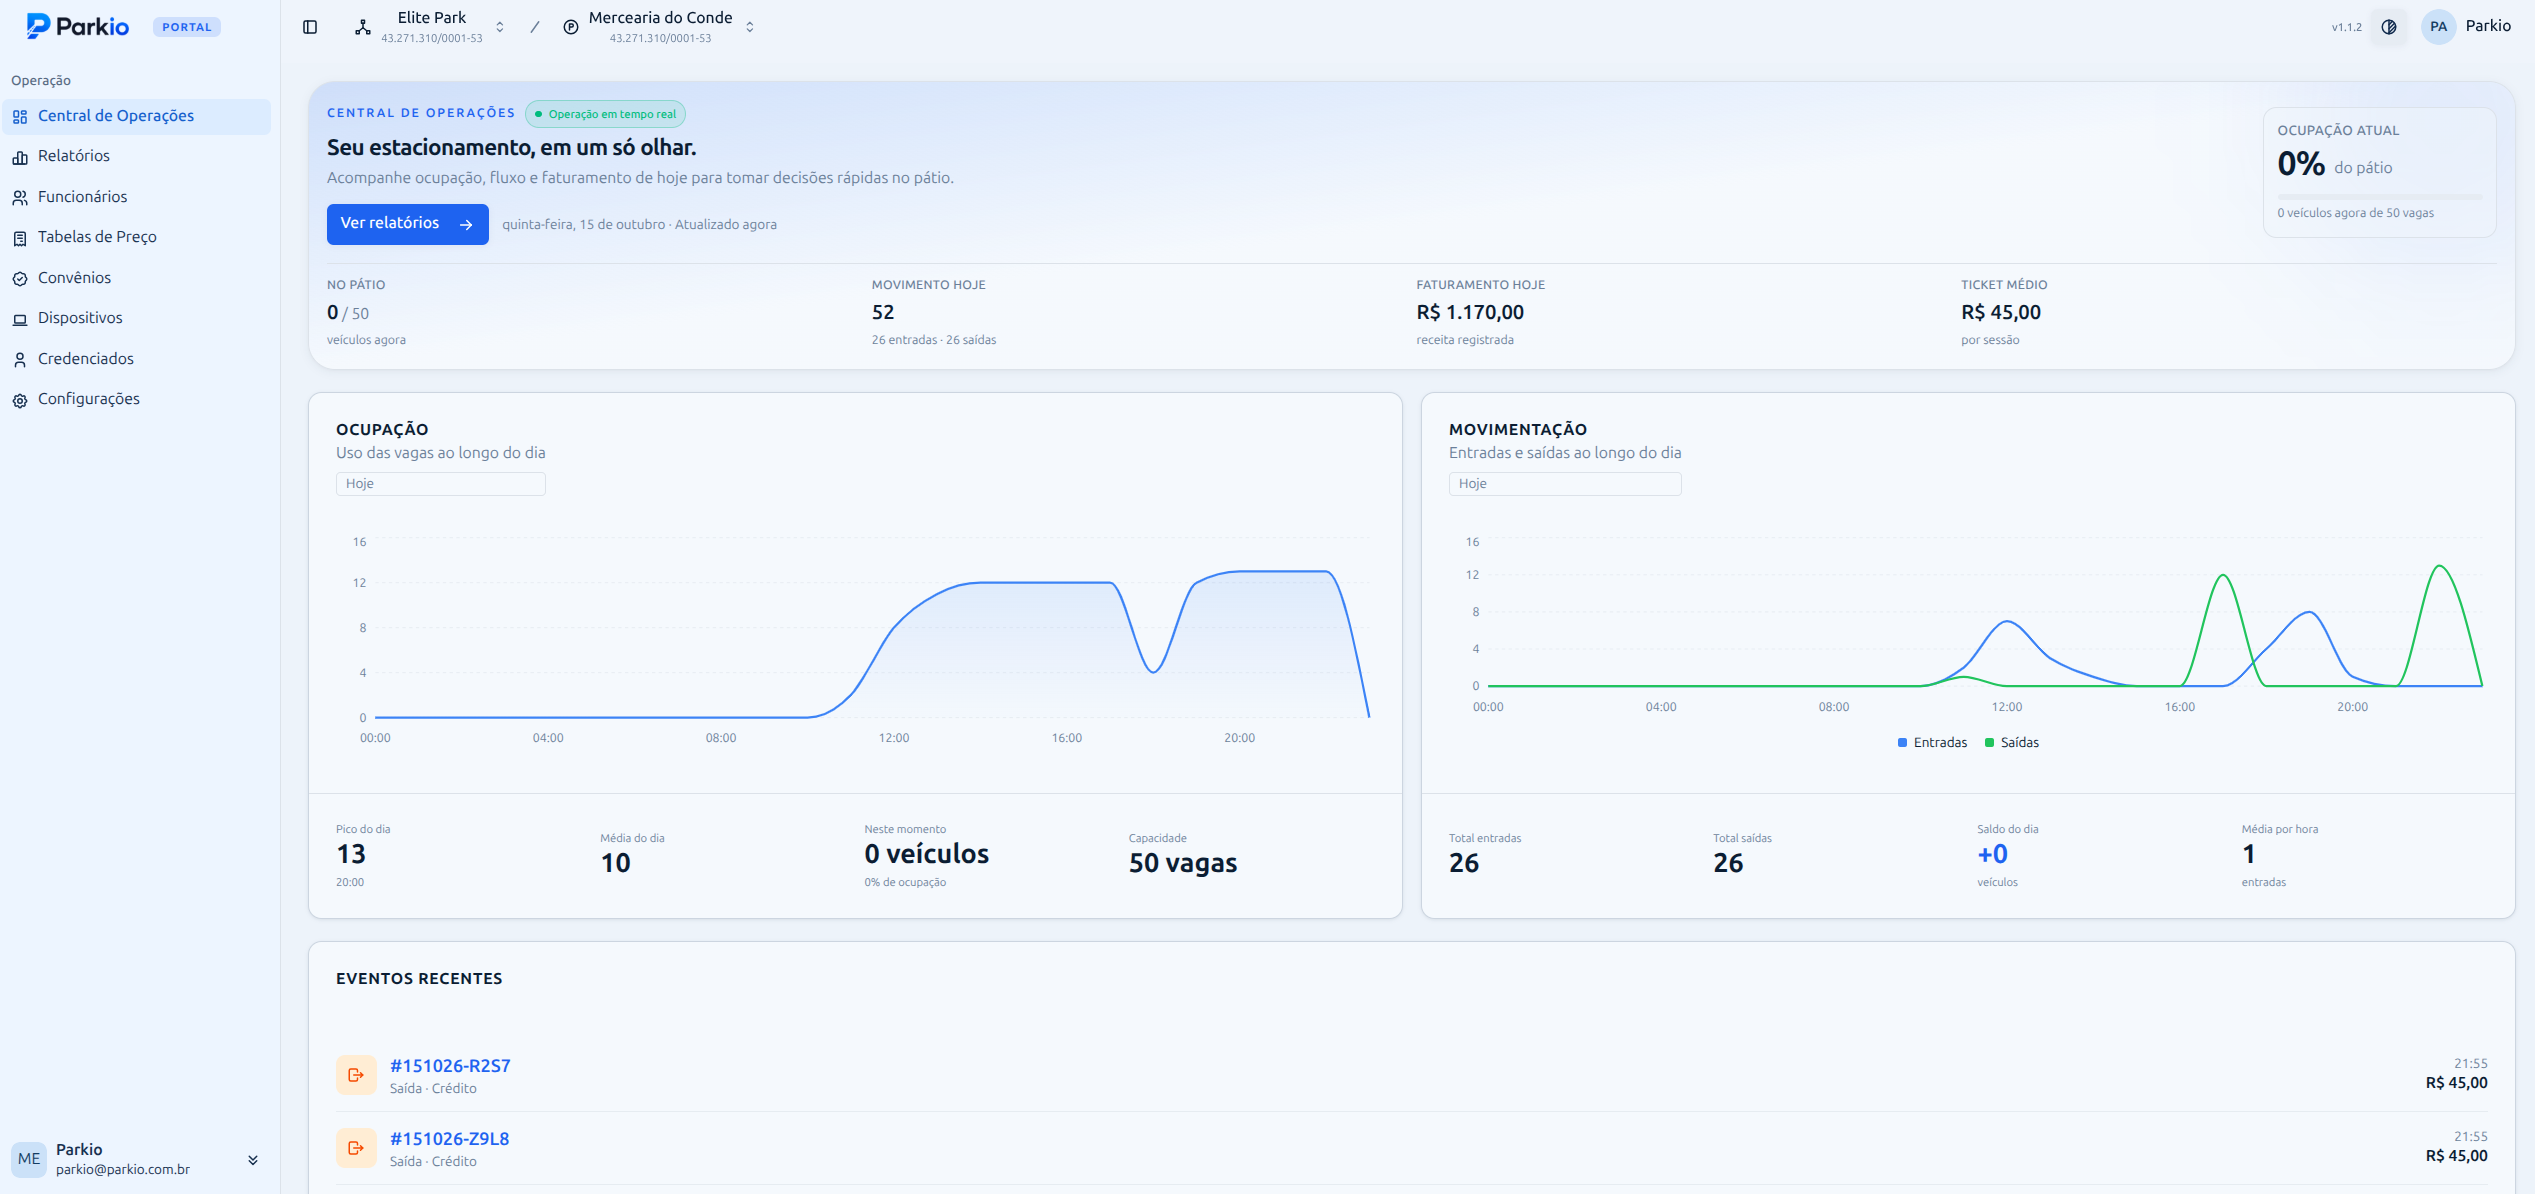This screenshot has height=1194, width=2535.
Task: Select Tabelas de Preço menu item
Action: [136, 237]
